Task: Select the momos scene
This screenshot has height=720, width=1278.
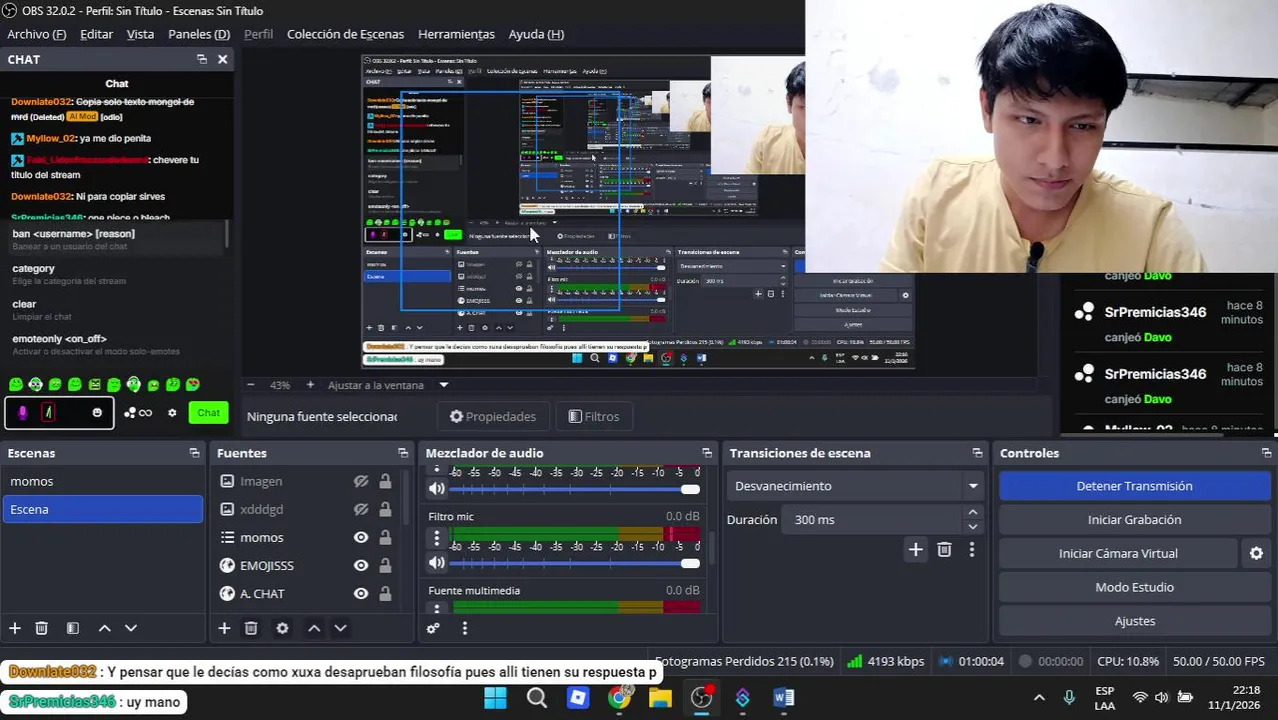Action: [102, 481]
